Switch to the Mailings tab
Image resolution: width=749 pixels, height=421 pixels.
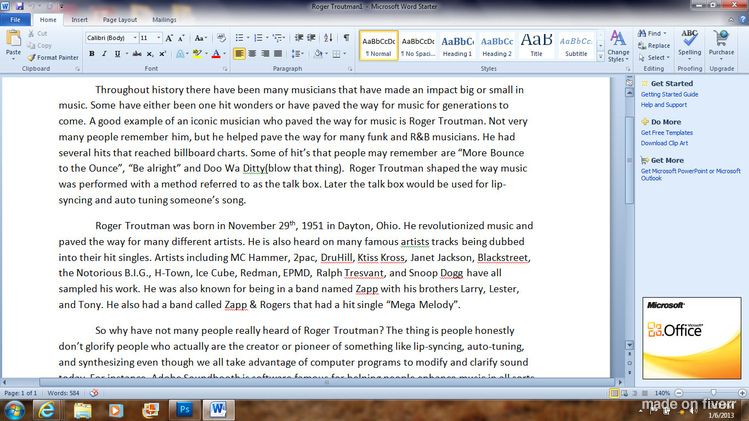pos(164,20)
